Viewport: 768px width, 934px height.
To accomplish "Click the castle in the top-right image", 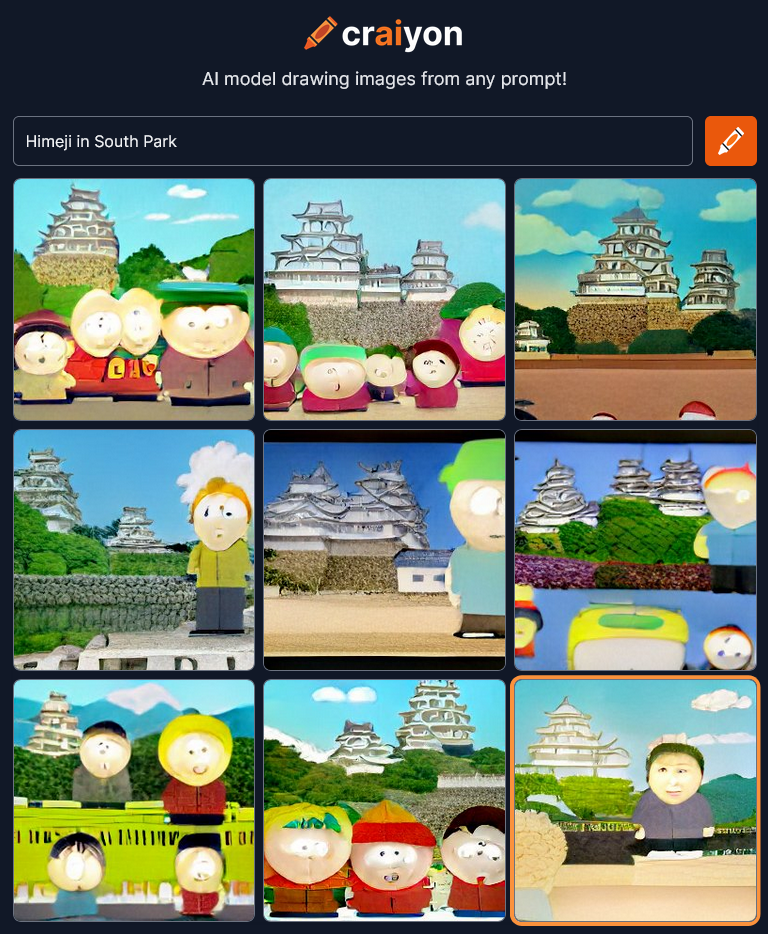I will [x=632, y=277].
